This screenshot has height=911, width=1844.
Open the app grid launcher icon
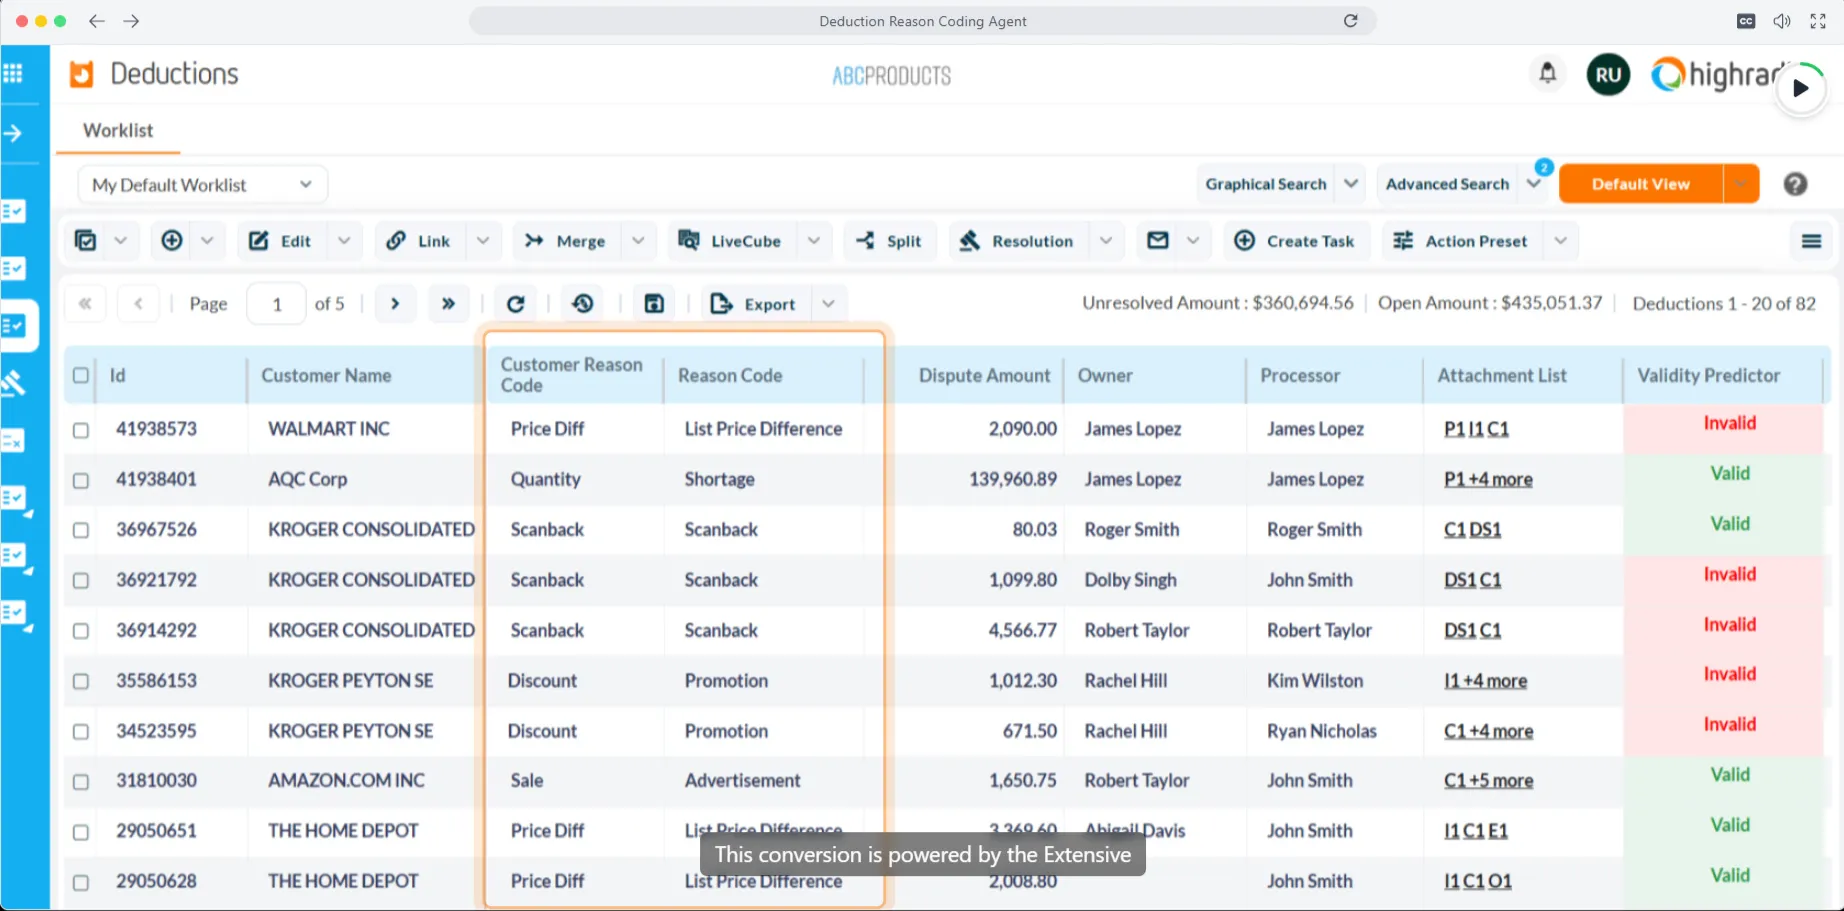point(13,73)
